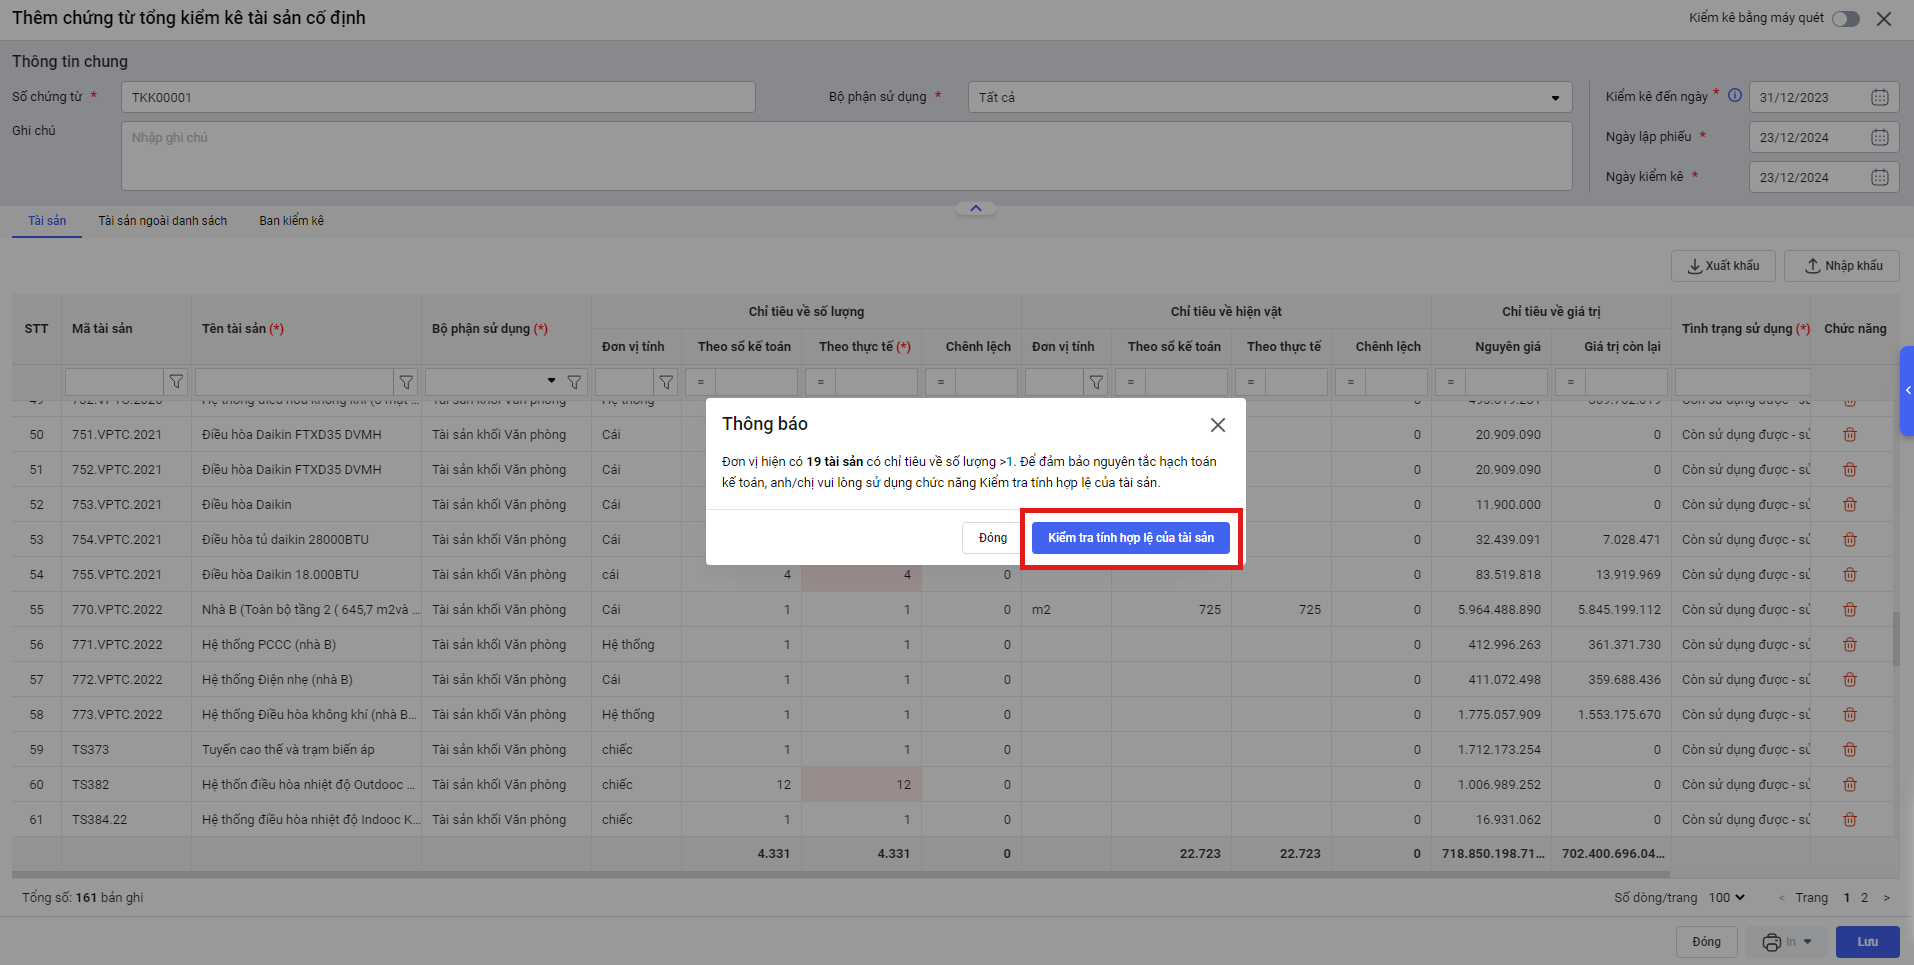Switch to Tài sản ngoài danh sách tab
1914x965 pixels.
[x=162, y=221]
